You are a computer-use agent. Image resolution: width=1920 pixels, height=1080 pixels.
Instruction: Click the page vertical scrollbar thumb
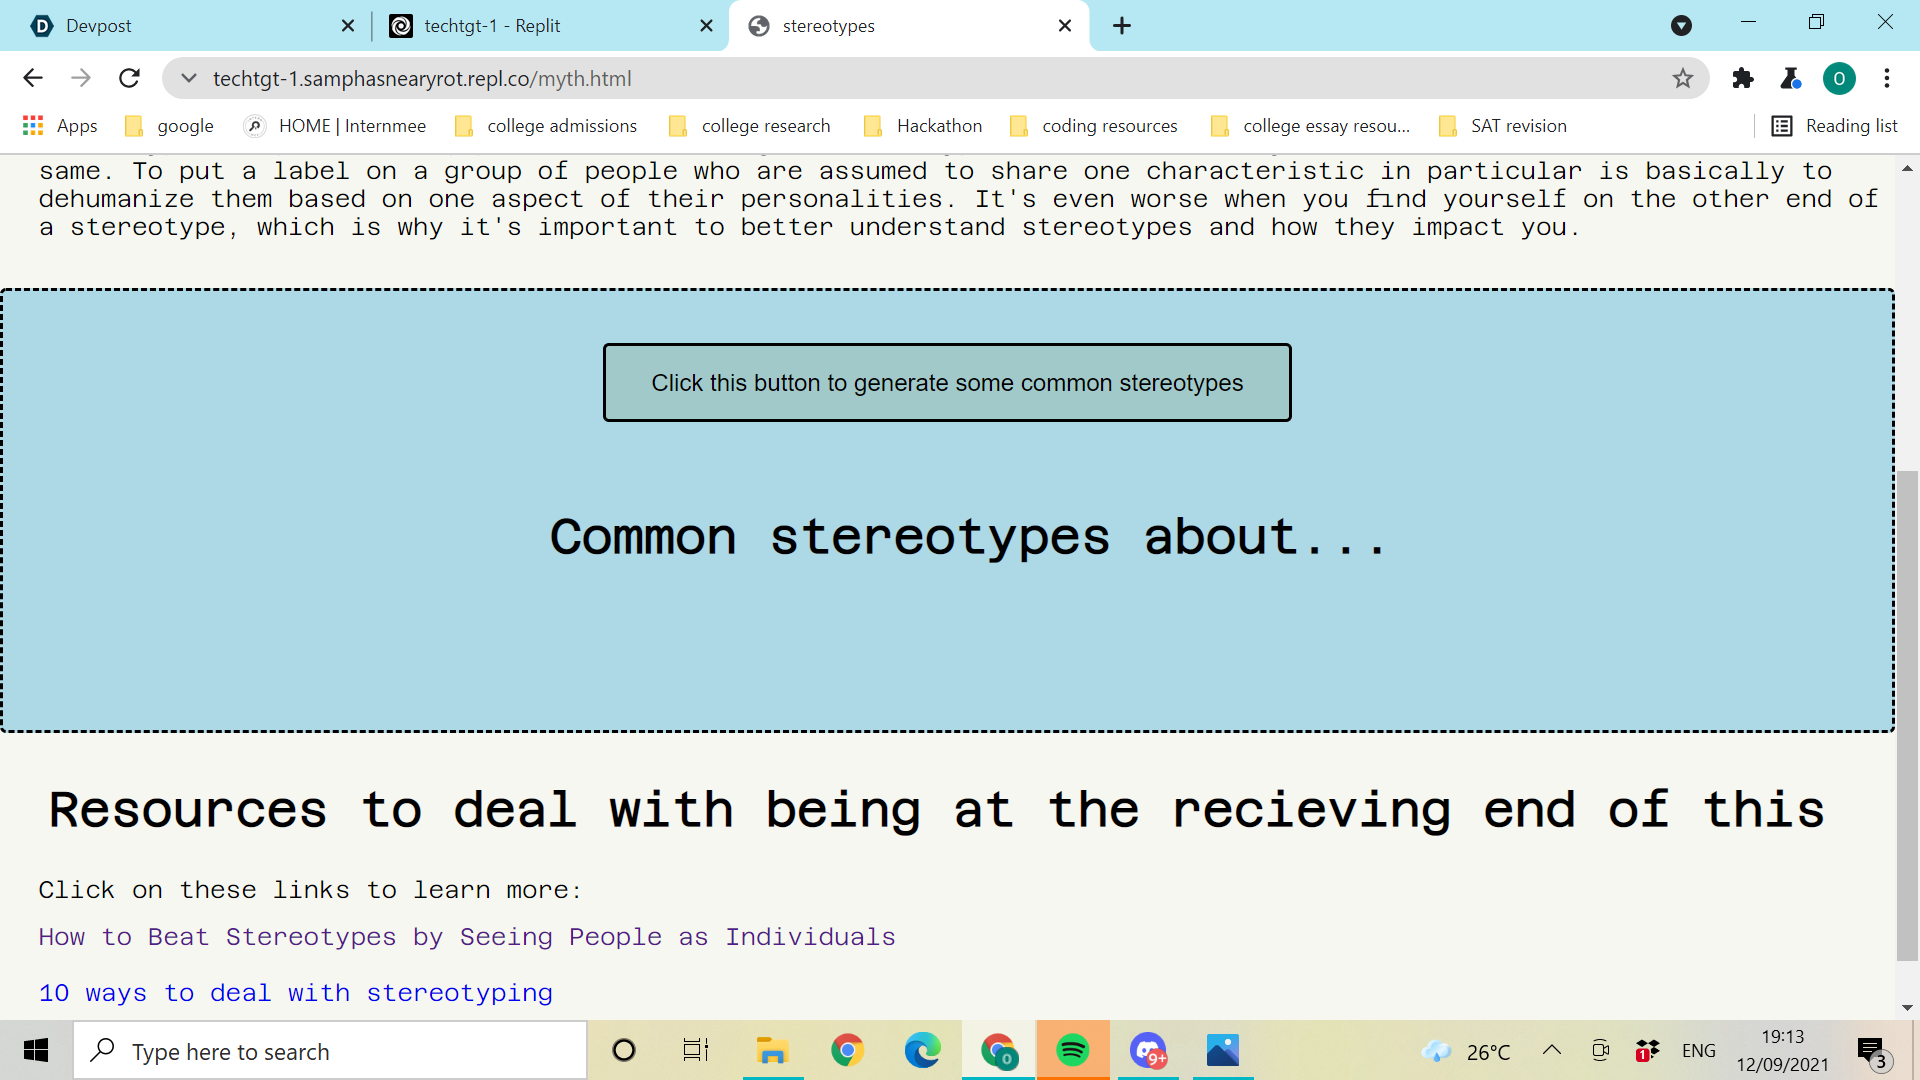1907,715
